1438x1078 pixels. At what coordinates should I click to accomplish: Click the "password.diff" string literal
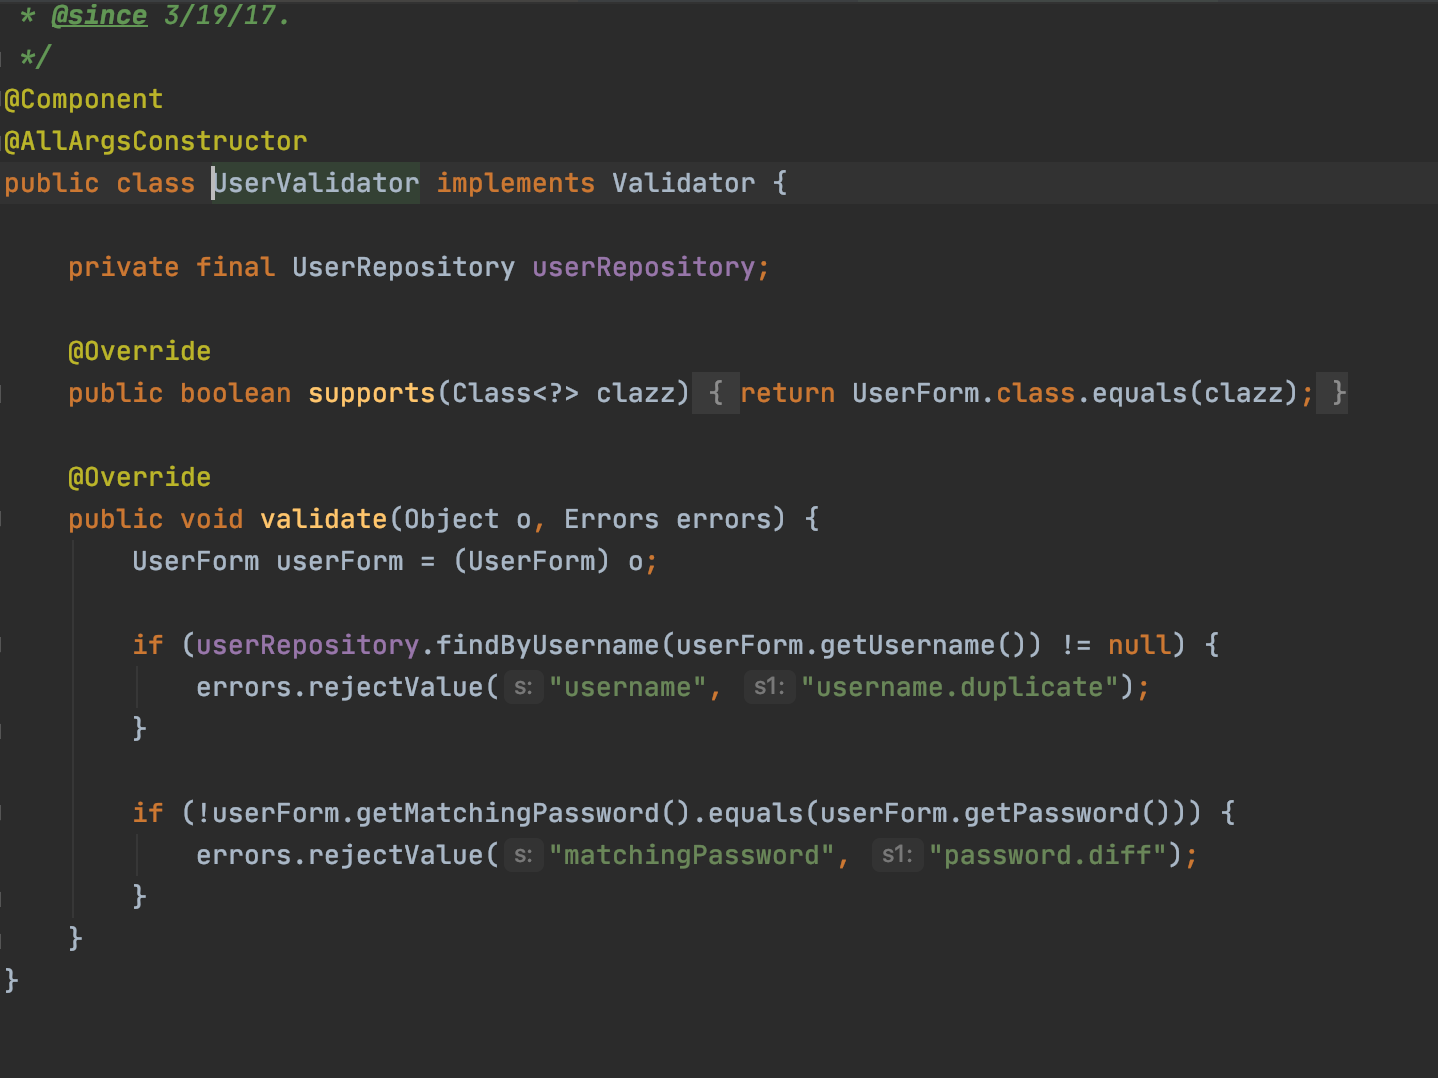pyautogui.click(x=1048, y=856)
